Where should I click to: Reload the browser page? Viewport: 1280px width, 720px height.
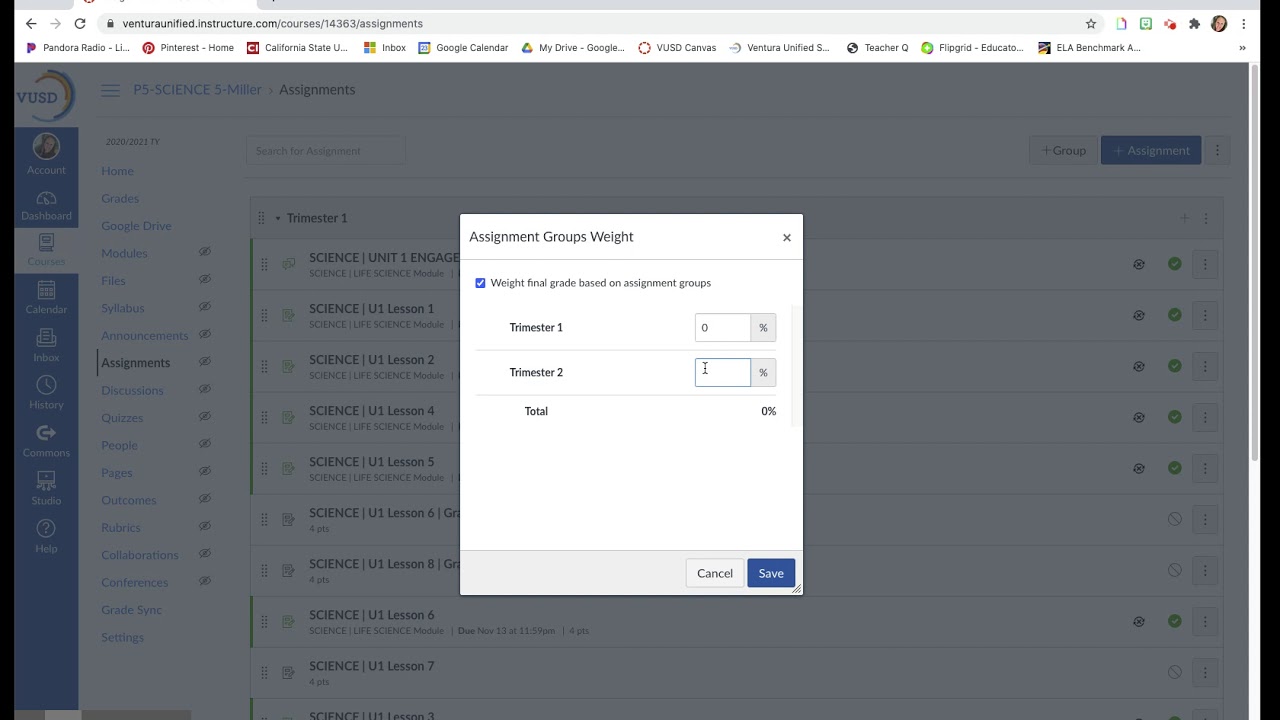coord(80,23)
